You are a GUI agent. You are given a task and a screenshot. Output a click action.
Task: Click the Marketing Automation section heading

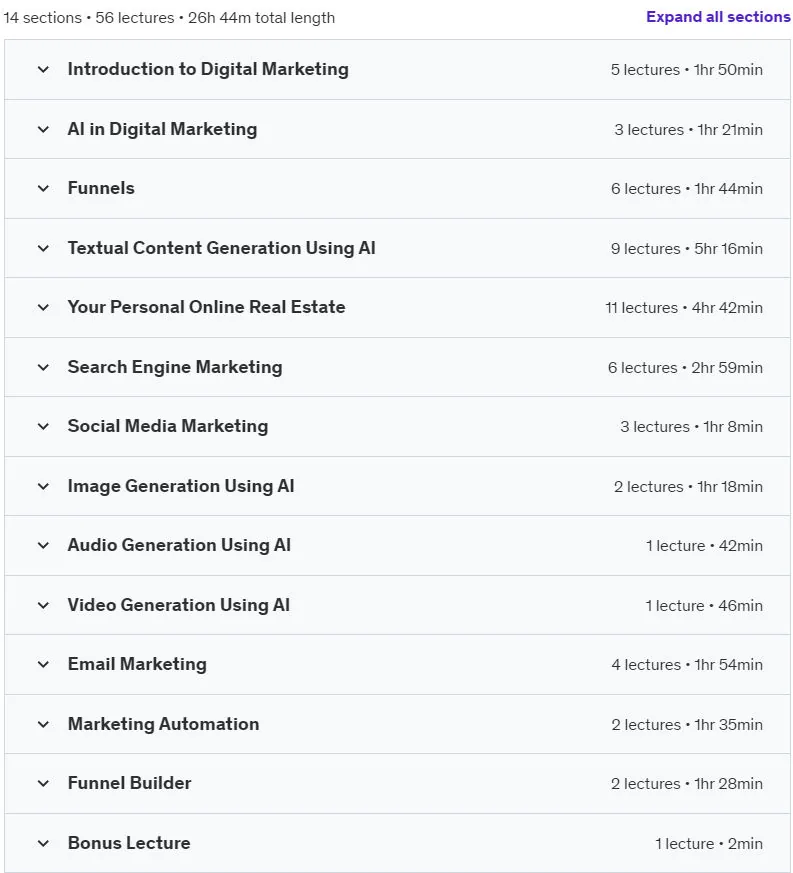(x=163, y=724)
